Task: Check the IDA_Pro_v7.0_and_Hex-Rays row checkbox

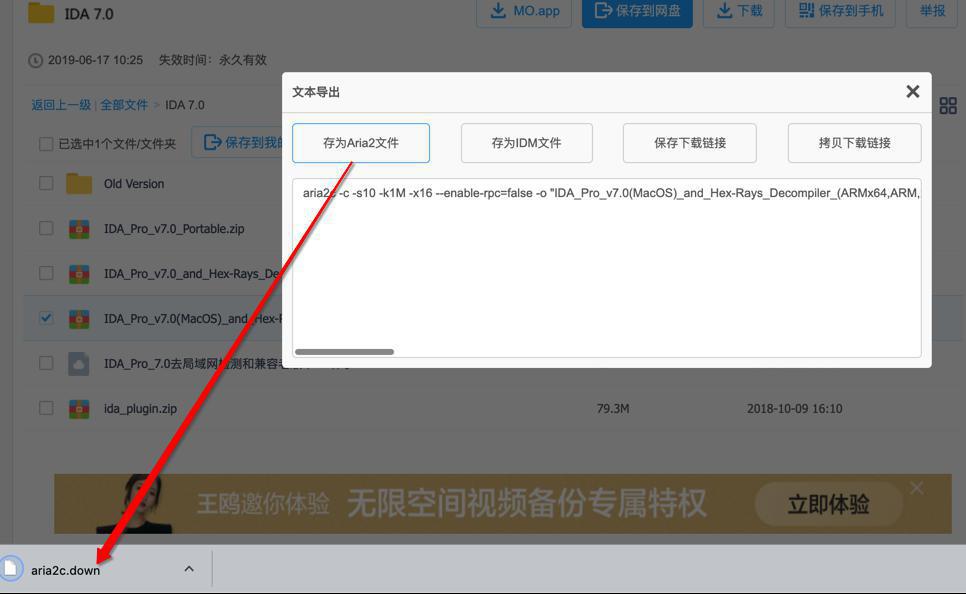Action: coord(46,273)
